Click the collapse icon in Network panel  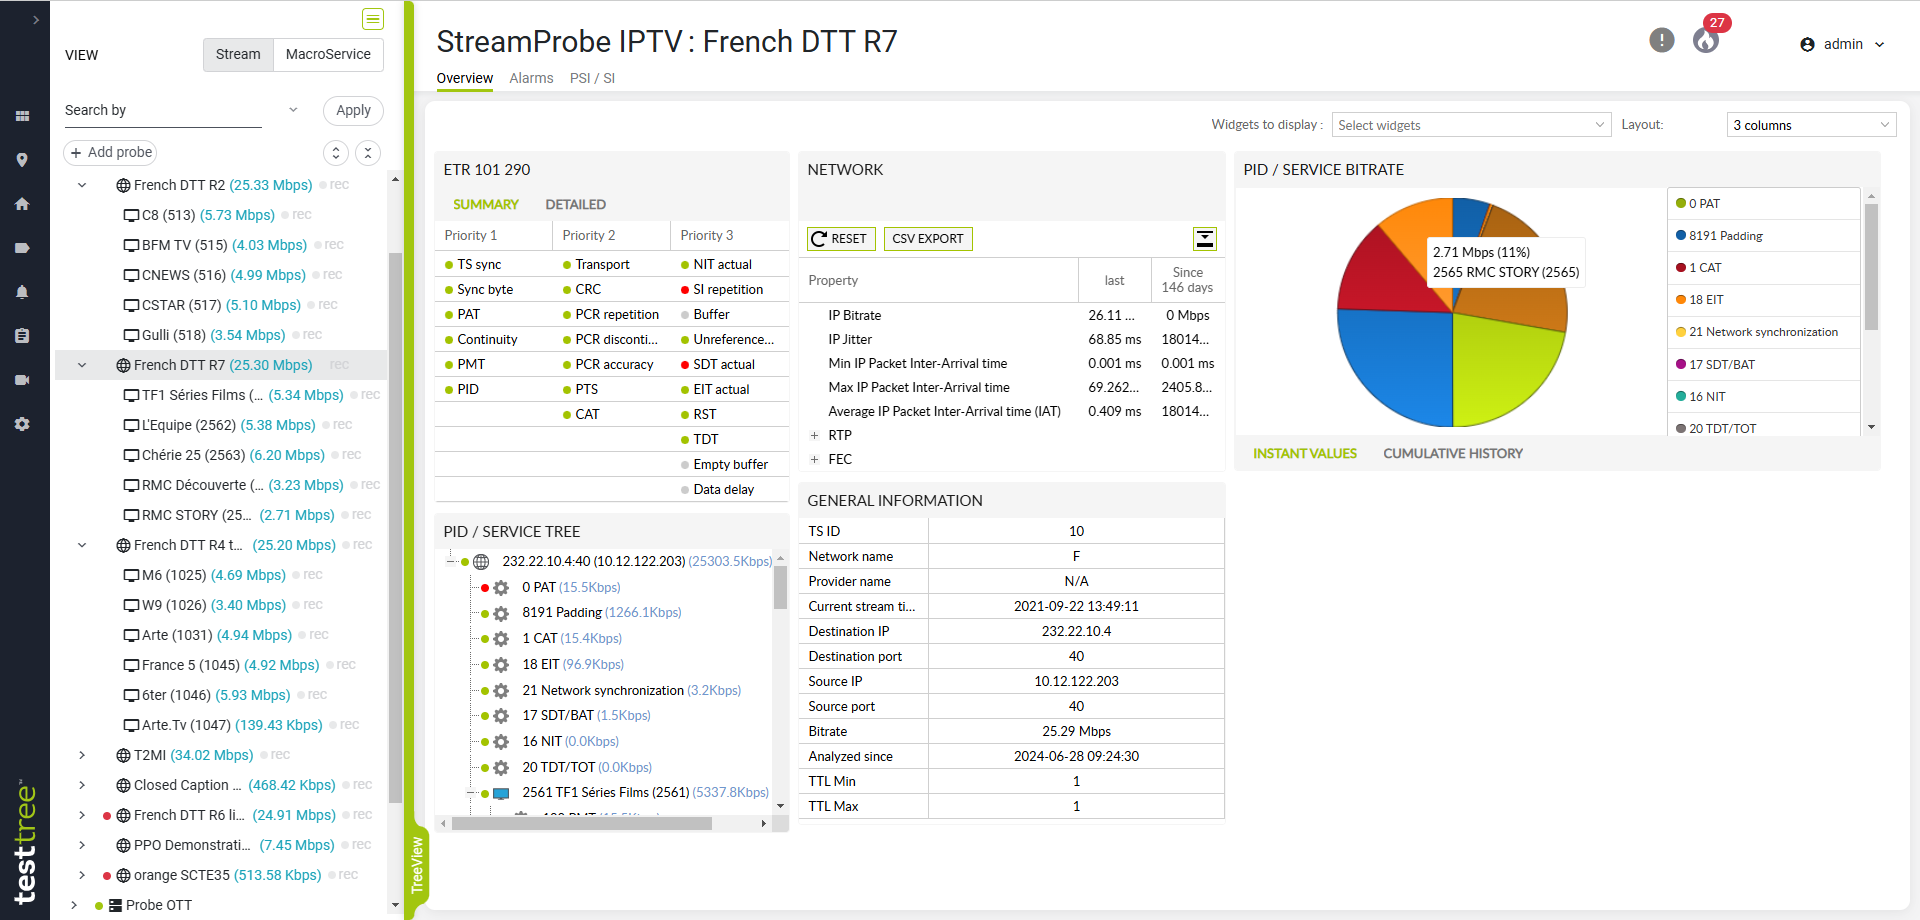tap(1205, 238)
